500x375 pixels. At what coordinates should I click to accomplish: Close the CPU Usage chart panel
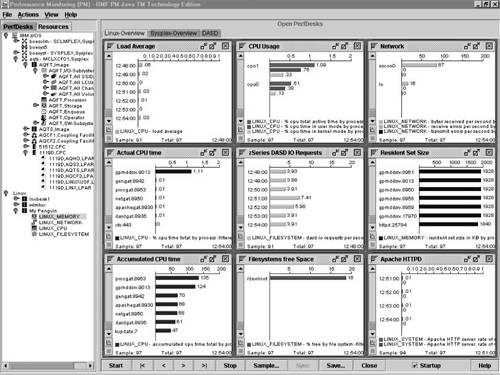coord(357,46)
